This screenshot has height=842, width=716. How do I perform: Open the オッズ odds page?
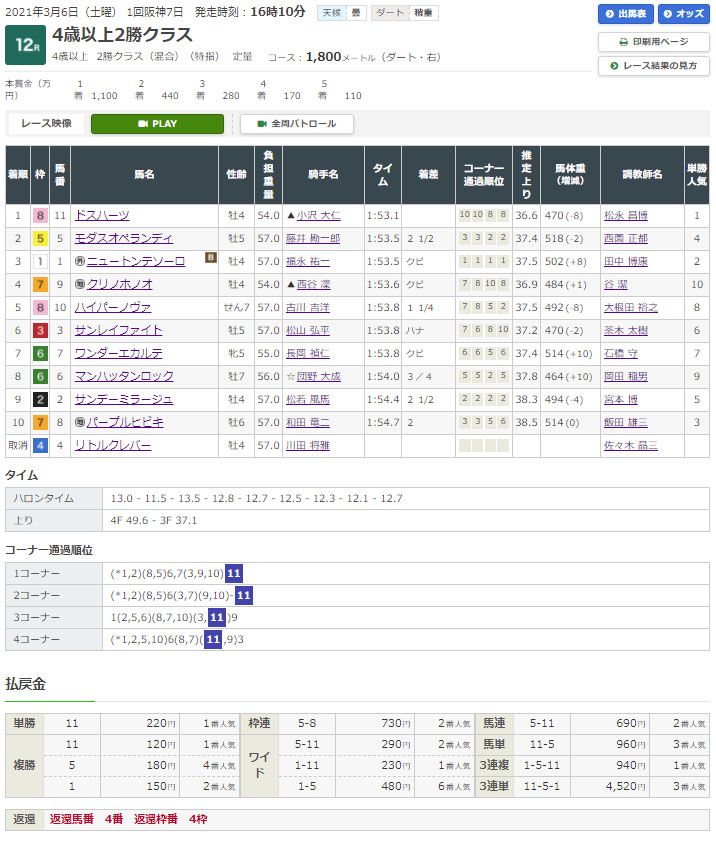click(x=683, y=14)
